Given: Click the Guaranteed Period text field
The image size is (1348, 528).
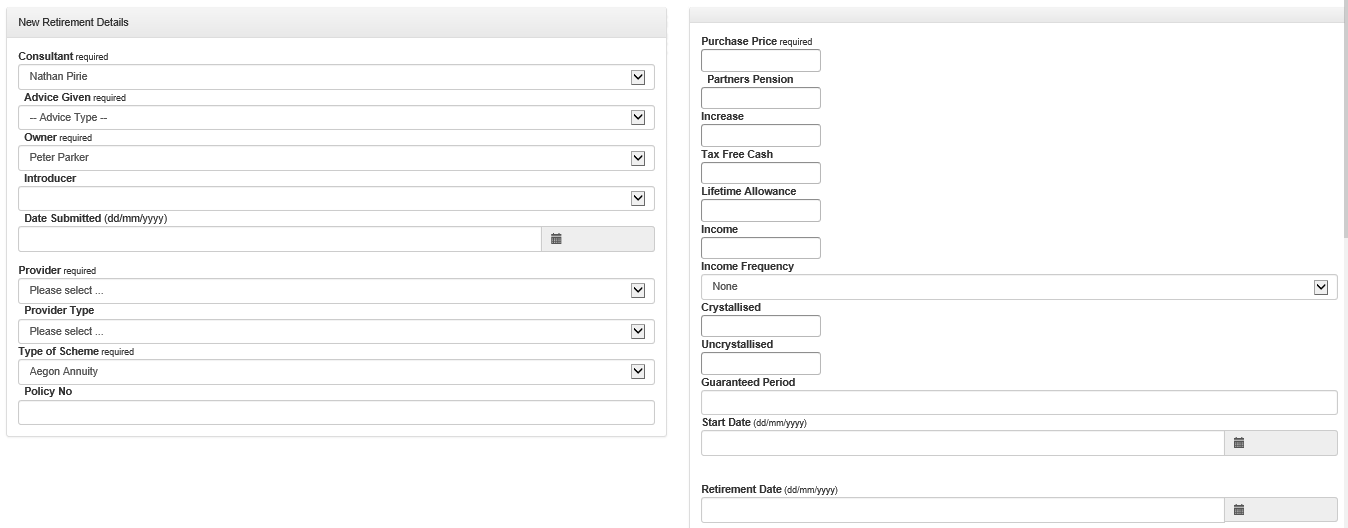Looking at the screenshot, I should 1019,402.
